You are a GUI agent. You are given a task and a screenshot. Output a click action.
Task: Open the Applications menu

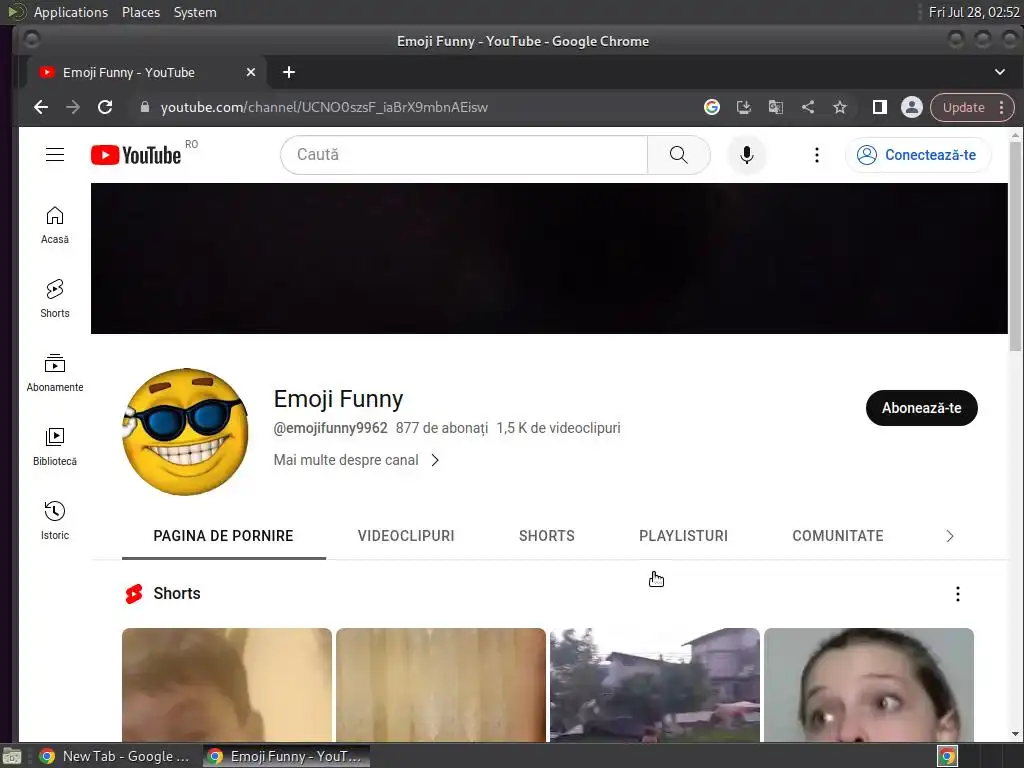(x=71, y=12)
